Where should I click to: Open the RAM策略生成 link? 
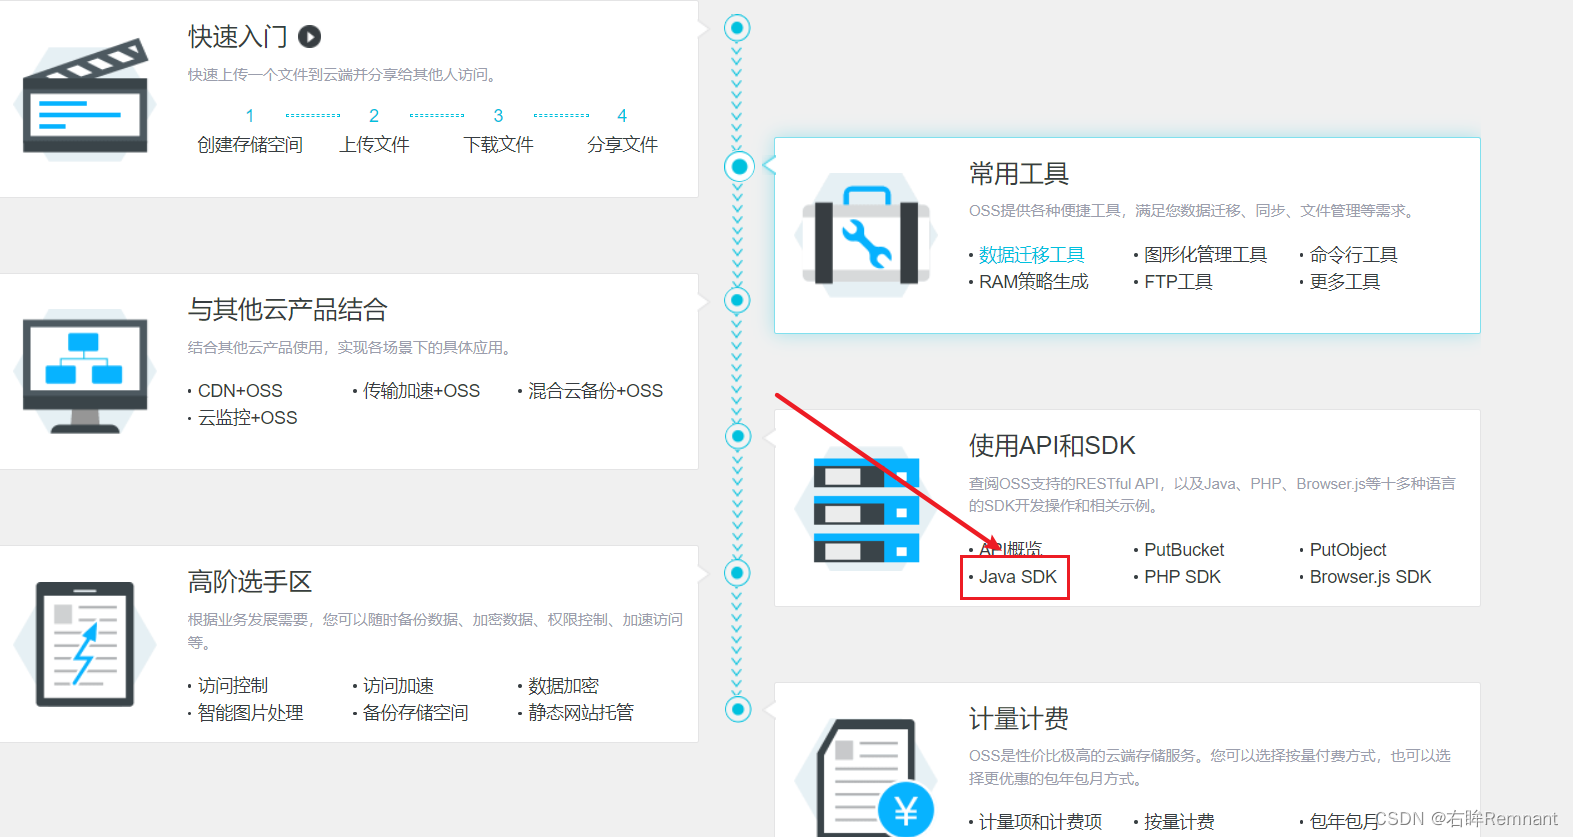tap(1033, 282)
